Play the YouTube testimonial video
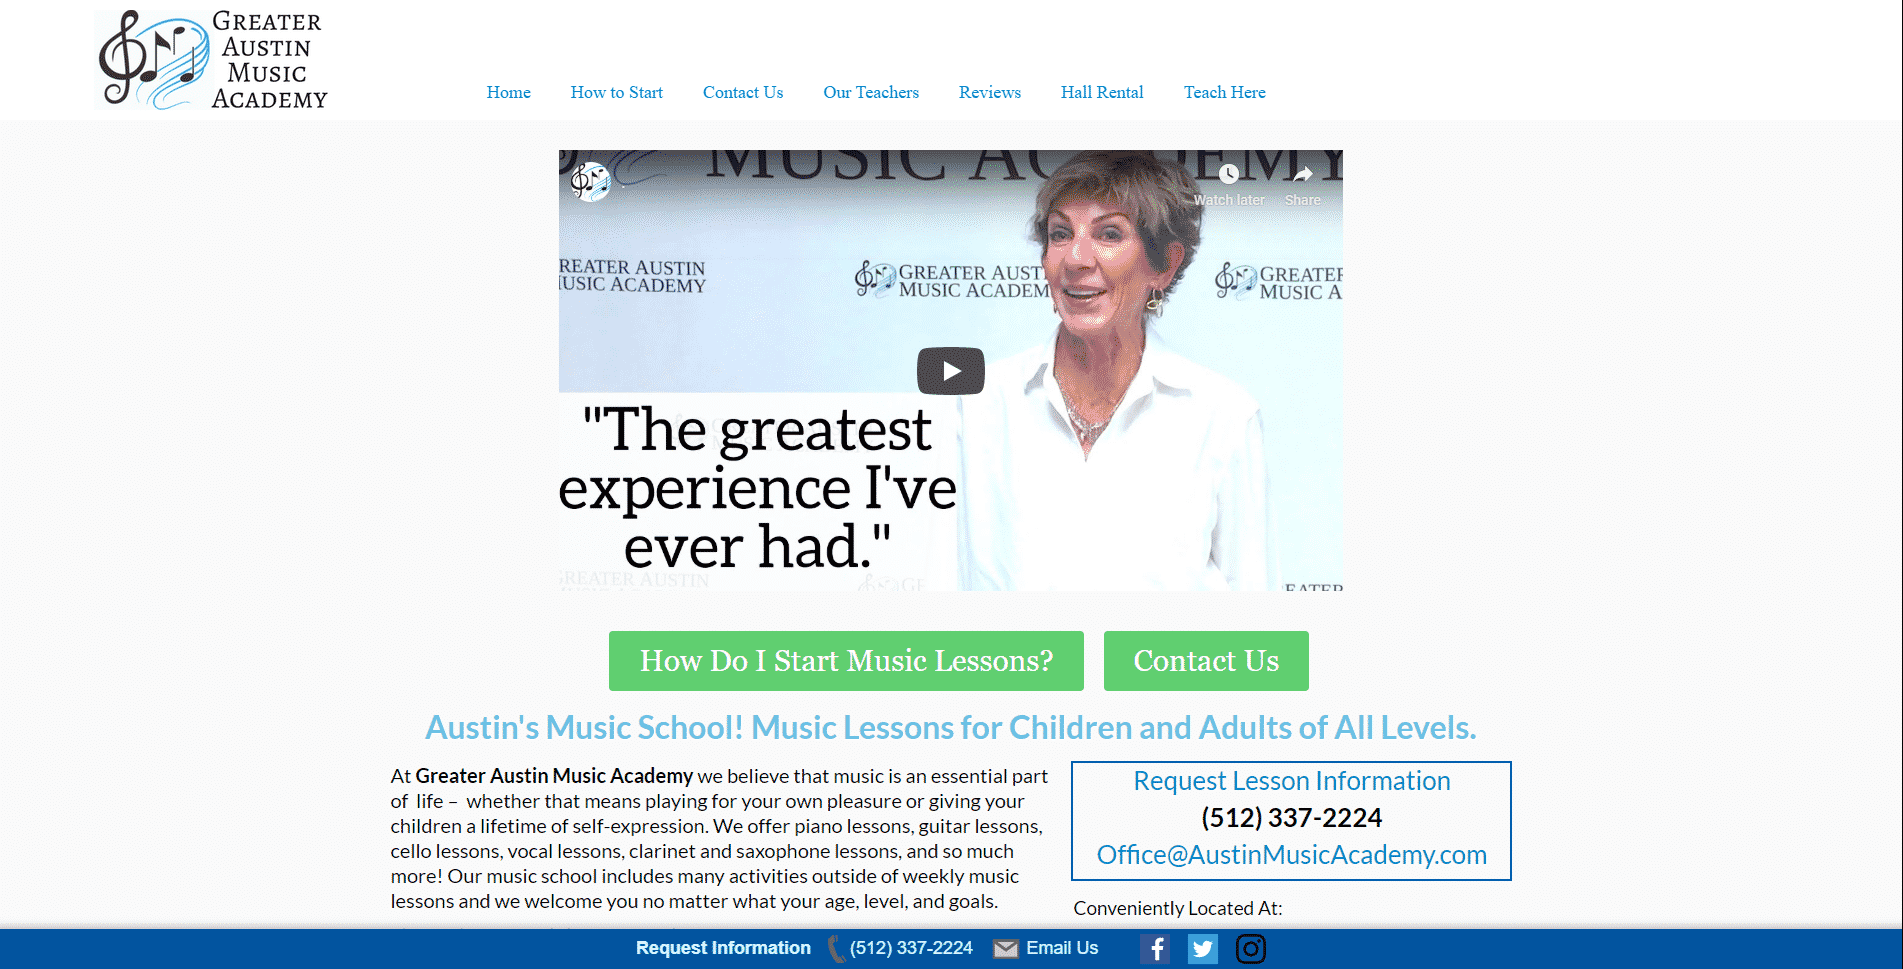This screenshot has width=1903, height=969. pyautogui.click(x=950, y=371)
